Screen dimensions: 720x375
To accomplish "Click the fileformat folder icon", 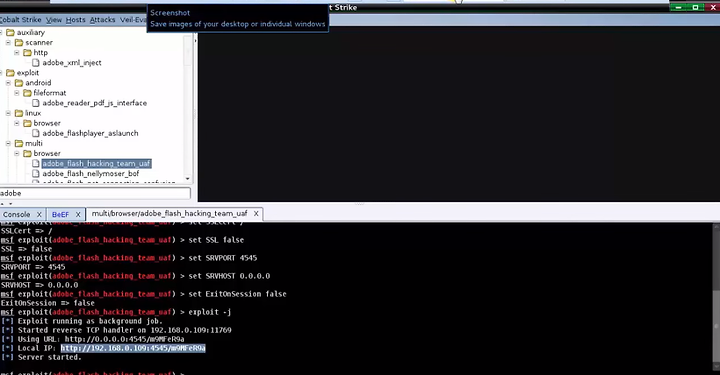I will coord(27,93).
